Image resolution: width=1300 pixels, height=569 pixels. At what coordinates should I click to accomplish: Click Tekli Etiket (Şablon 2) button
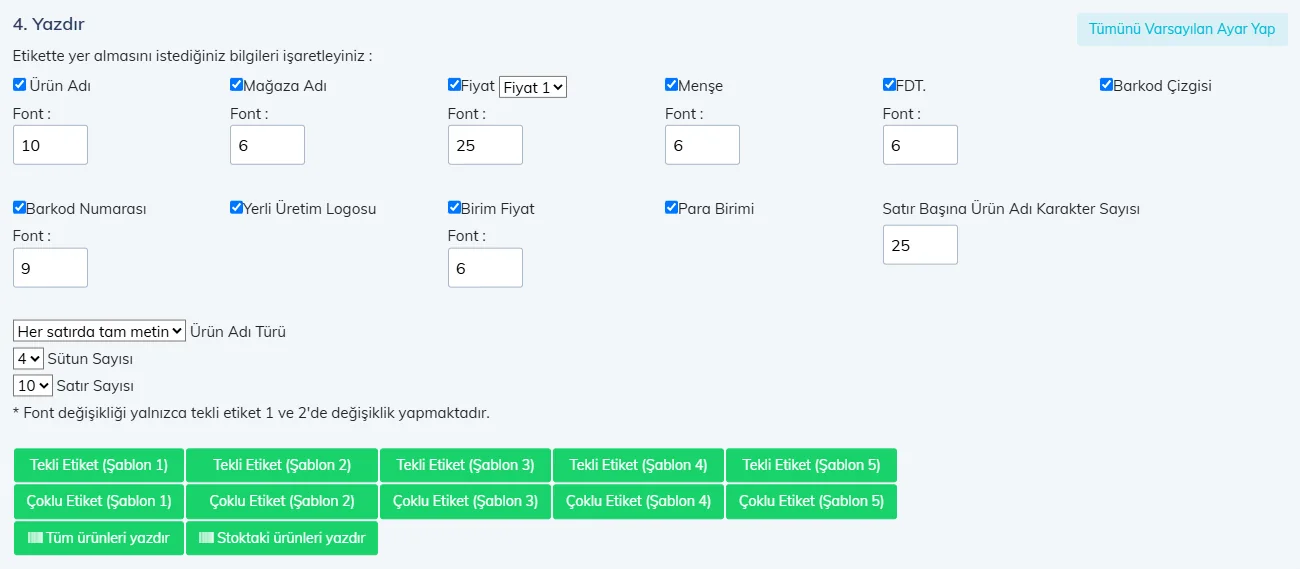coord(282,465)
